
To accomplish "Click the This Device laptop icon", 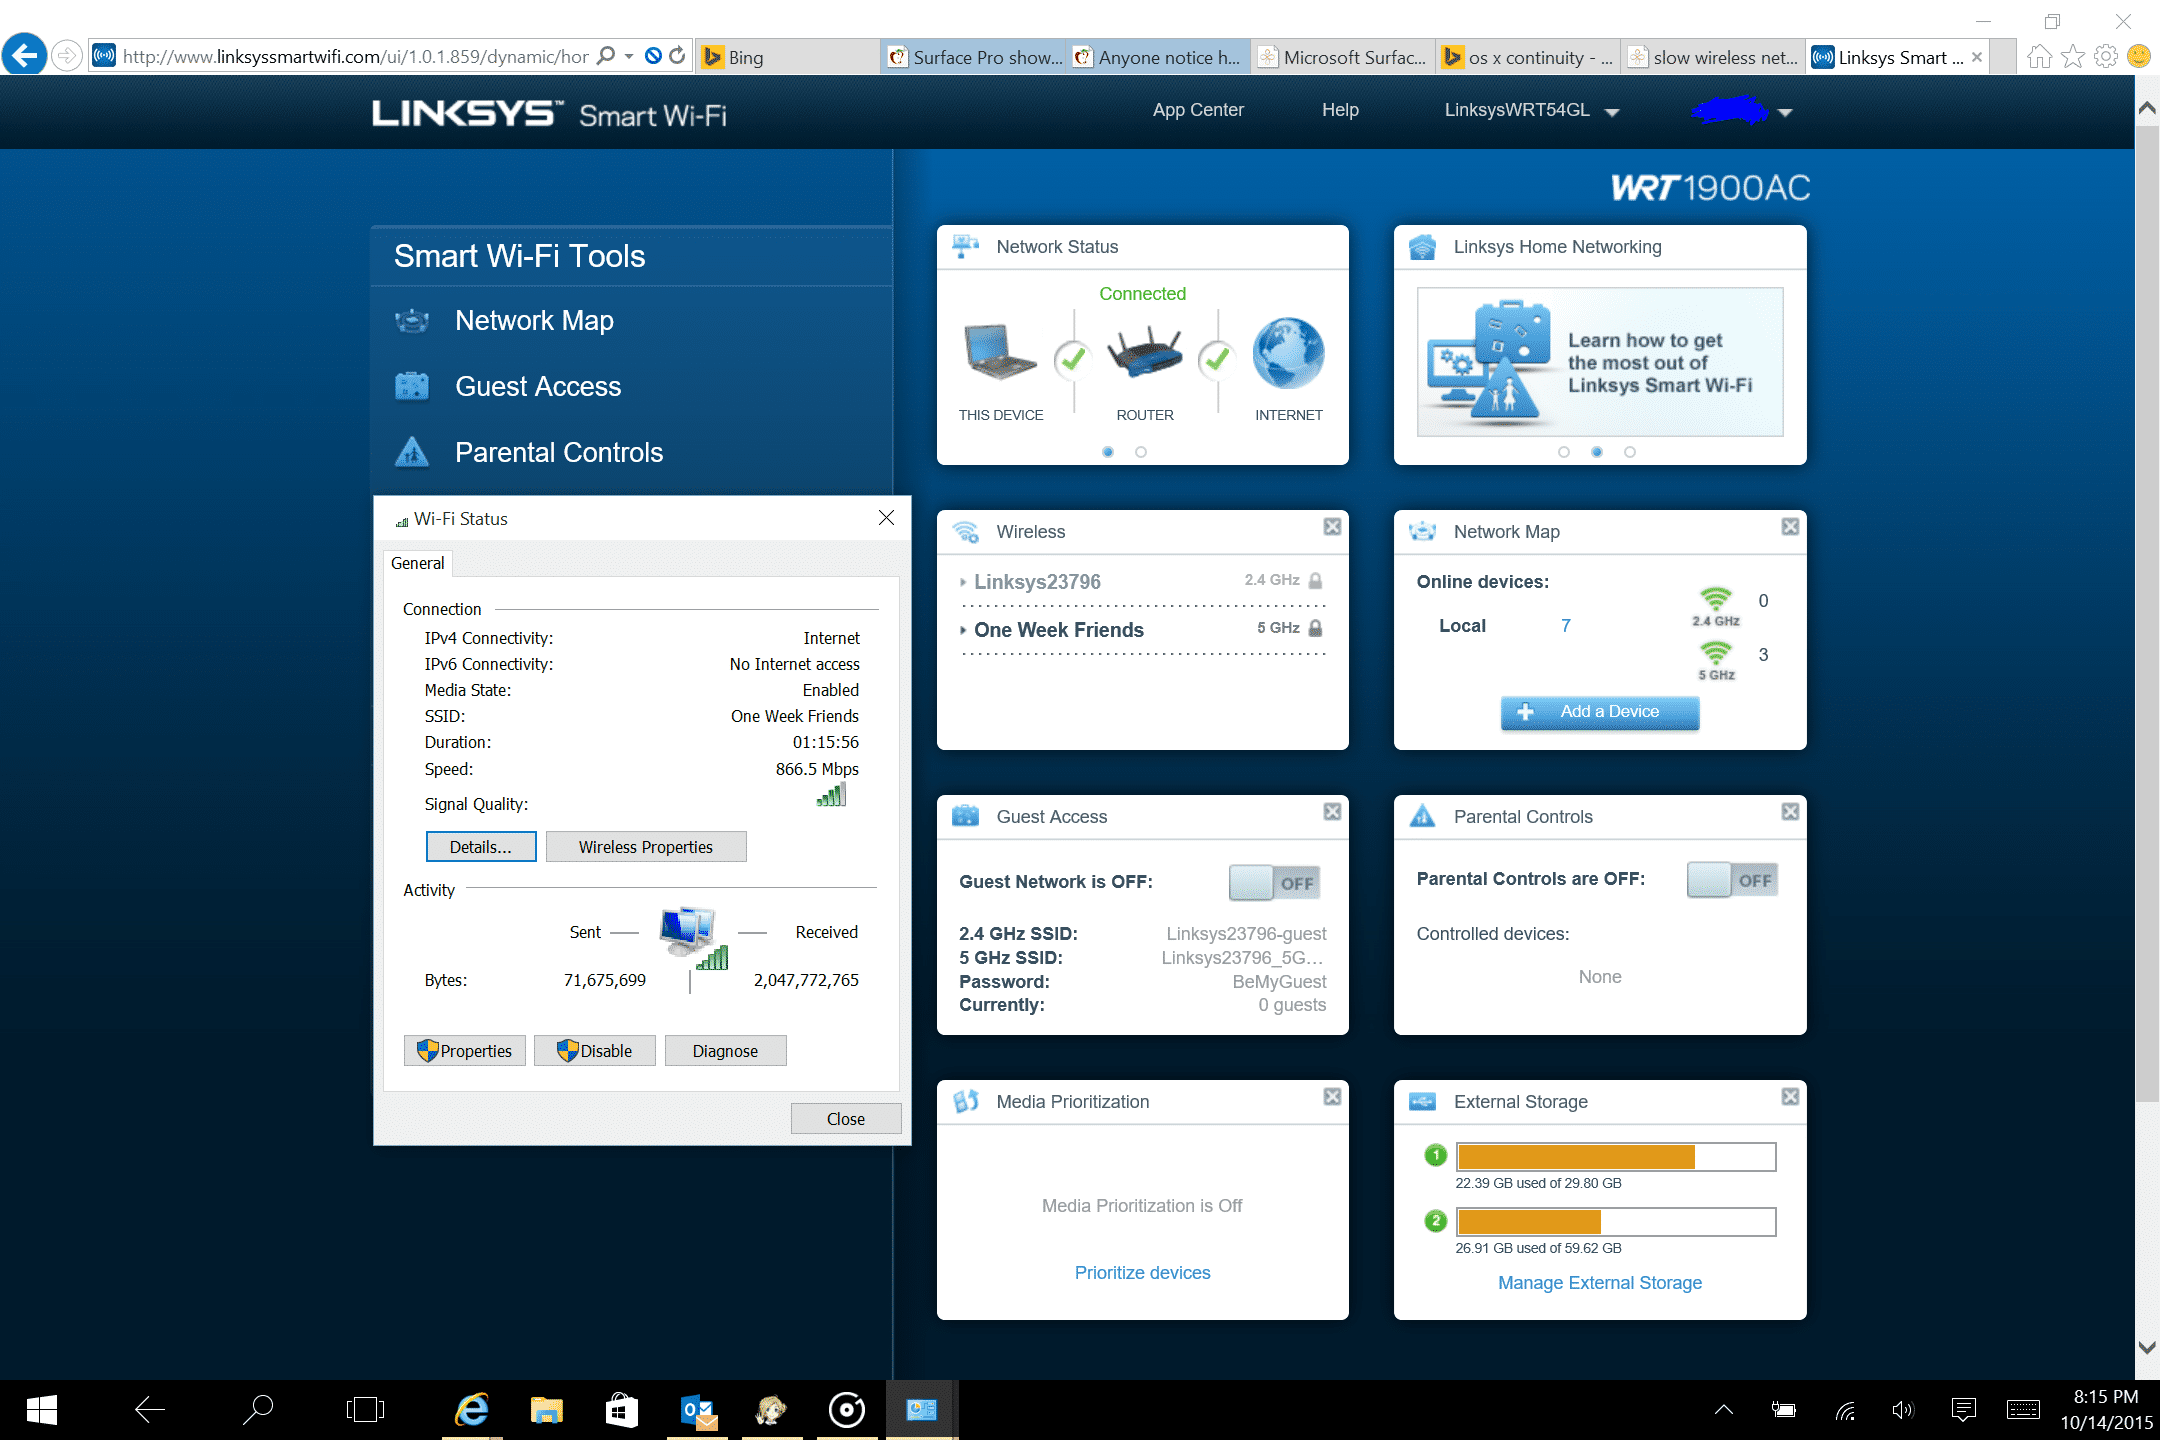I will [1000, 353].
